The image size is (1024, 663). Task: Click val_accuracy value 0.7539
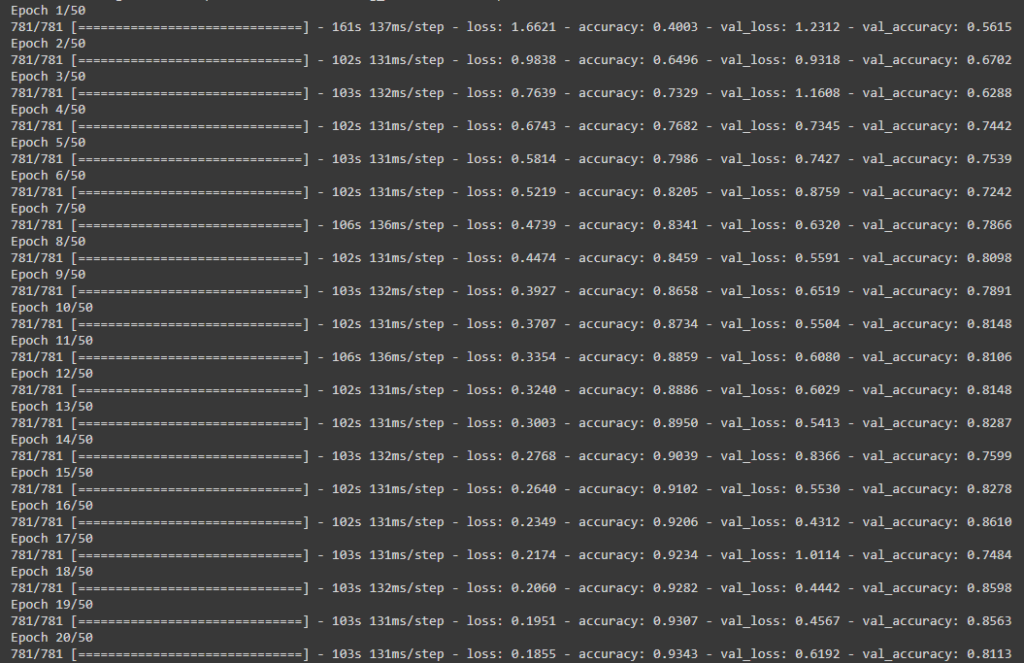989,159
